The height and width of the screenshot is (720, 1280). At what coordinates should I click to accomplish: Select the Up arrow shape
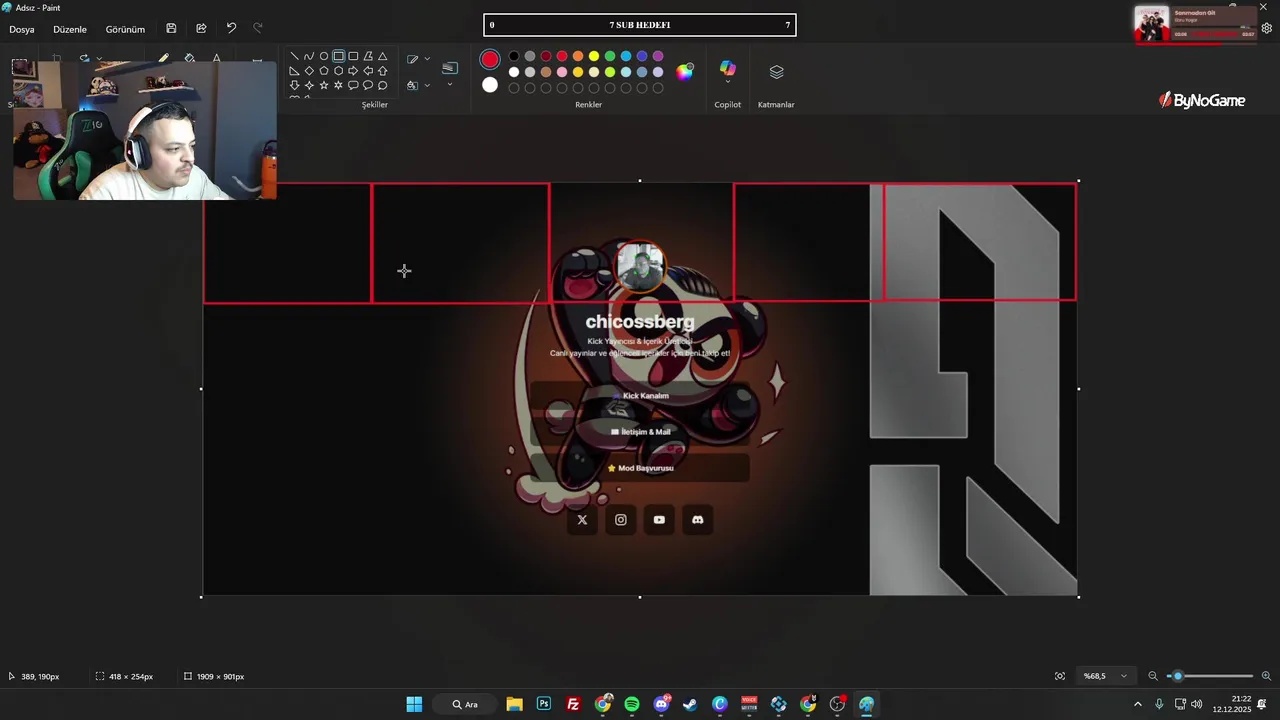pos(382,71)
